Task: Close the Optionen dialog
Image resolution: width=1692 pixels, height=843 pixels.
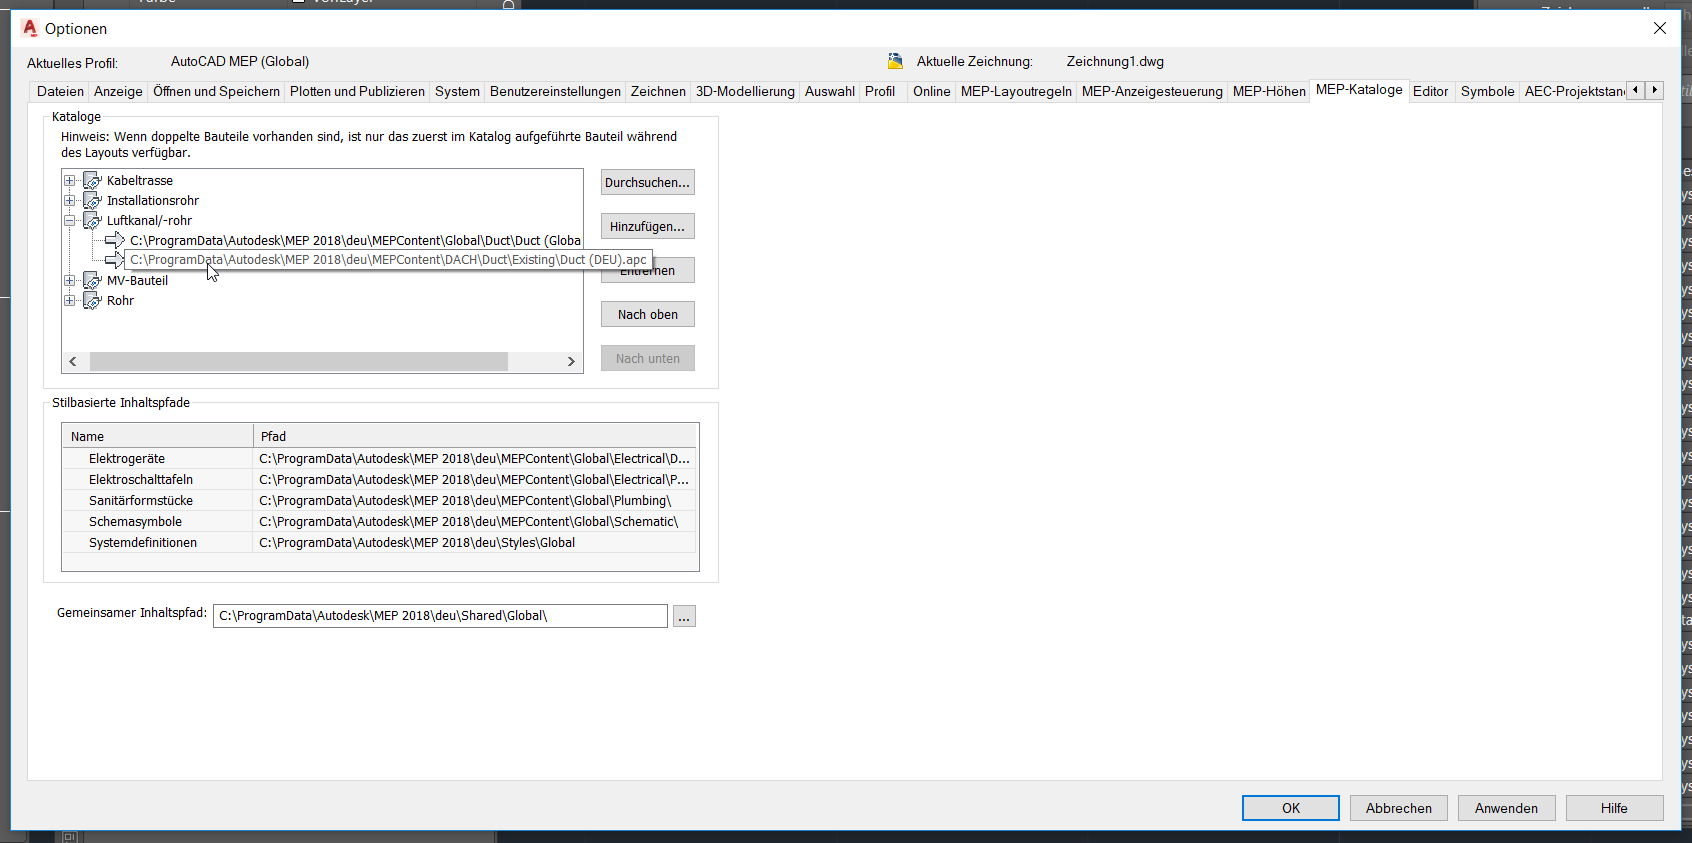Action: click(1660, 28)
